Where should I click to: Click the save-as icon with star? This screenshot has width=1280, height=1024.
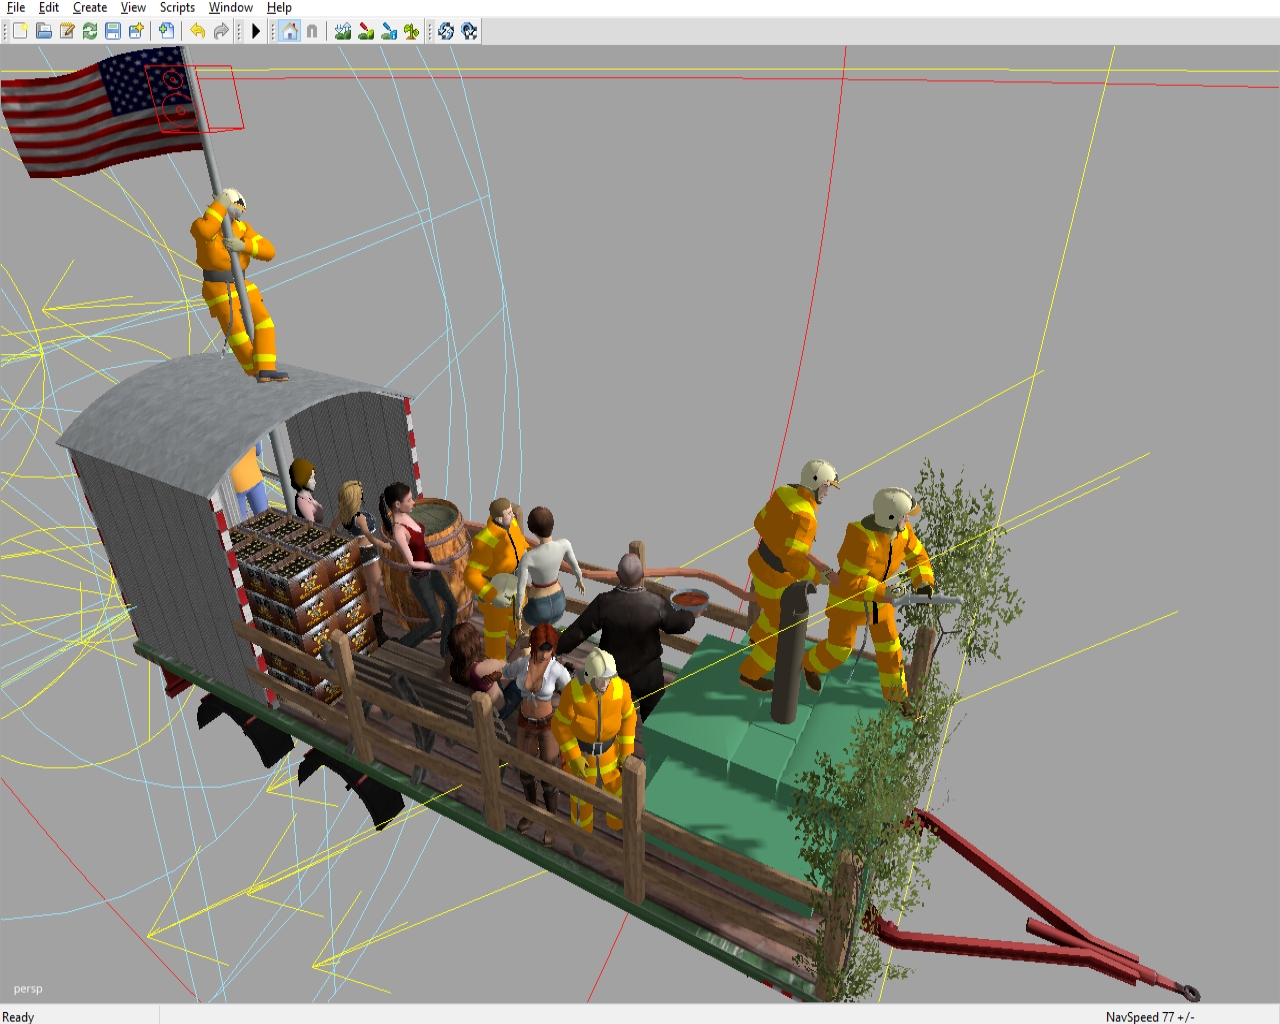(136, 31)
